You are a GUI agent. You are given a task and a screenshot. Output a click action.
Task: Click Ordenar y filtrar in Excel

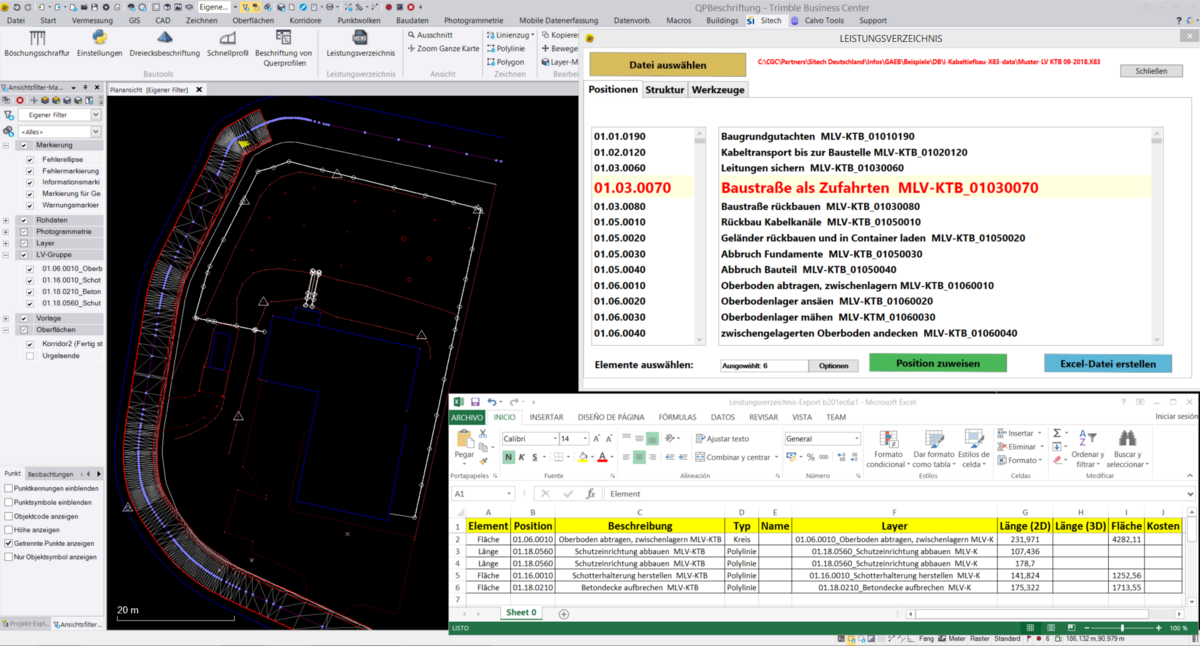click(1087, 450)
